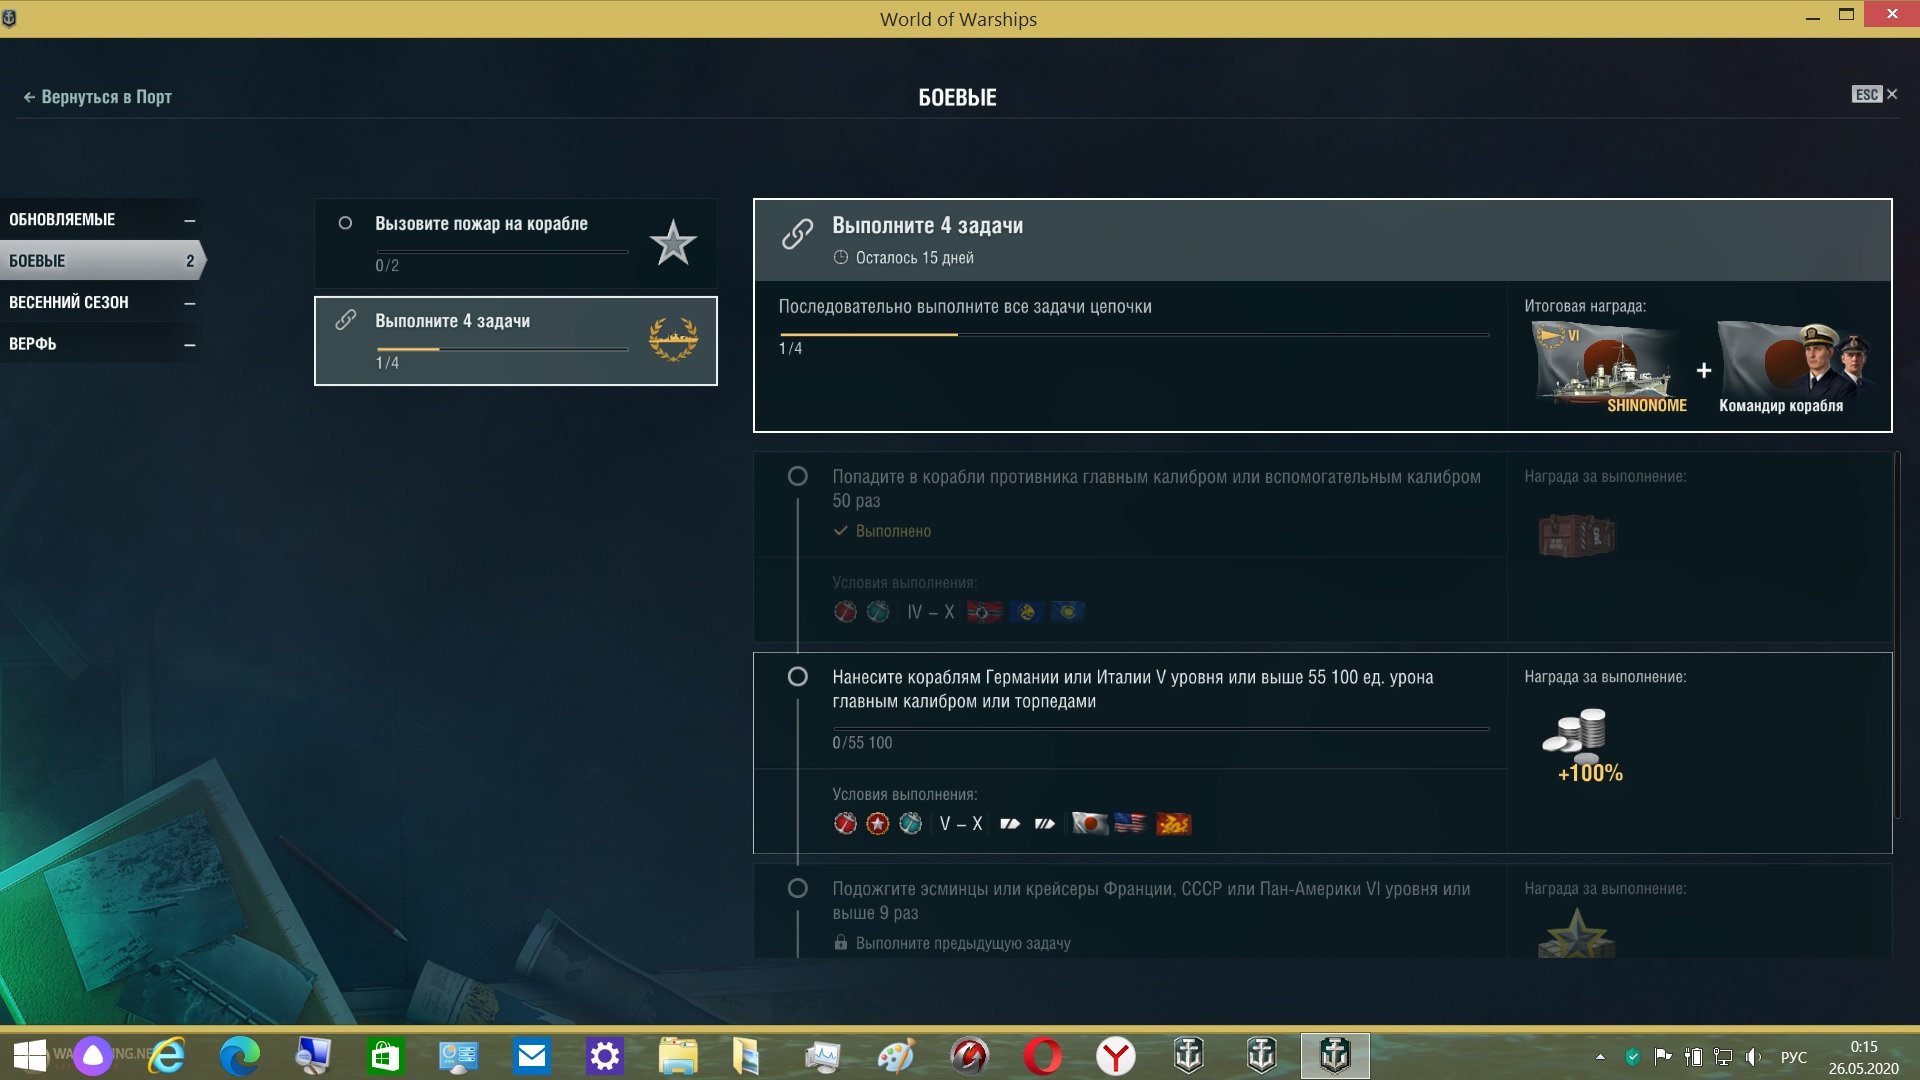Click the star reward icon for the ignite task
The image size is (1920, 1080).
1576,933
